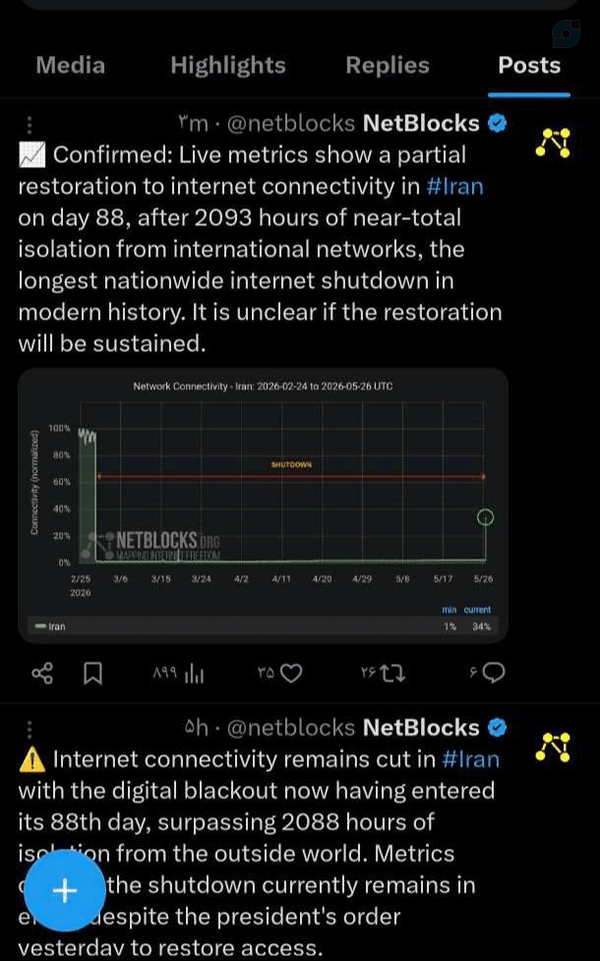Image resolution: width=600 pixels, height=961 pixels.
Task: Open three-dot menu of first post
Action: [x=29, y=124]
